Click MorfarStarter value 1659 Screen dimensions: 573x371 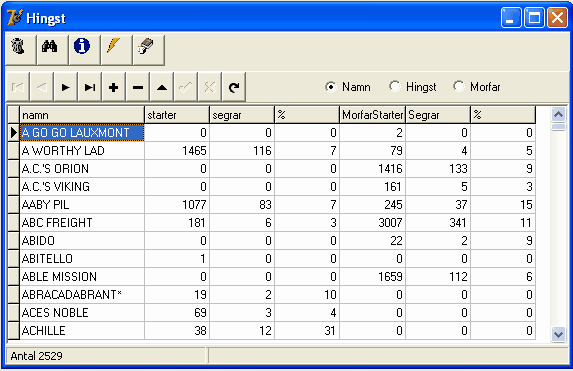tap(390, 277)
